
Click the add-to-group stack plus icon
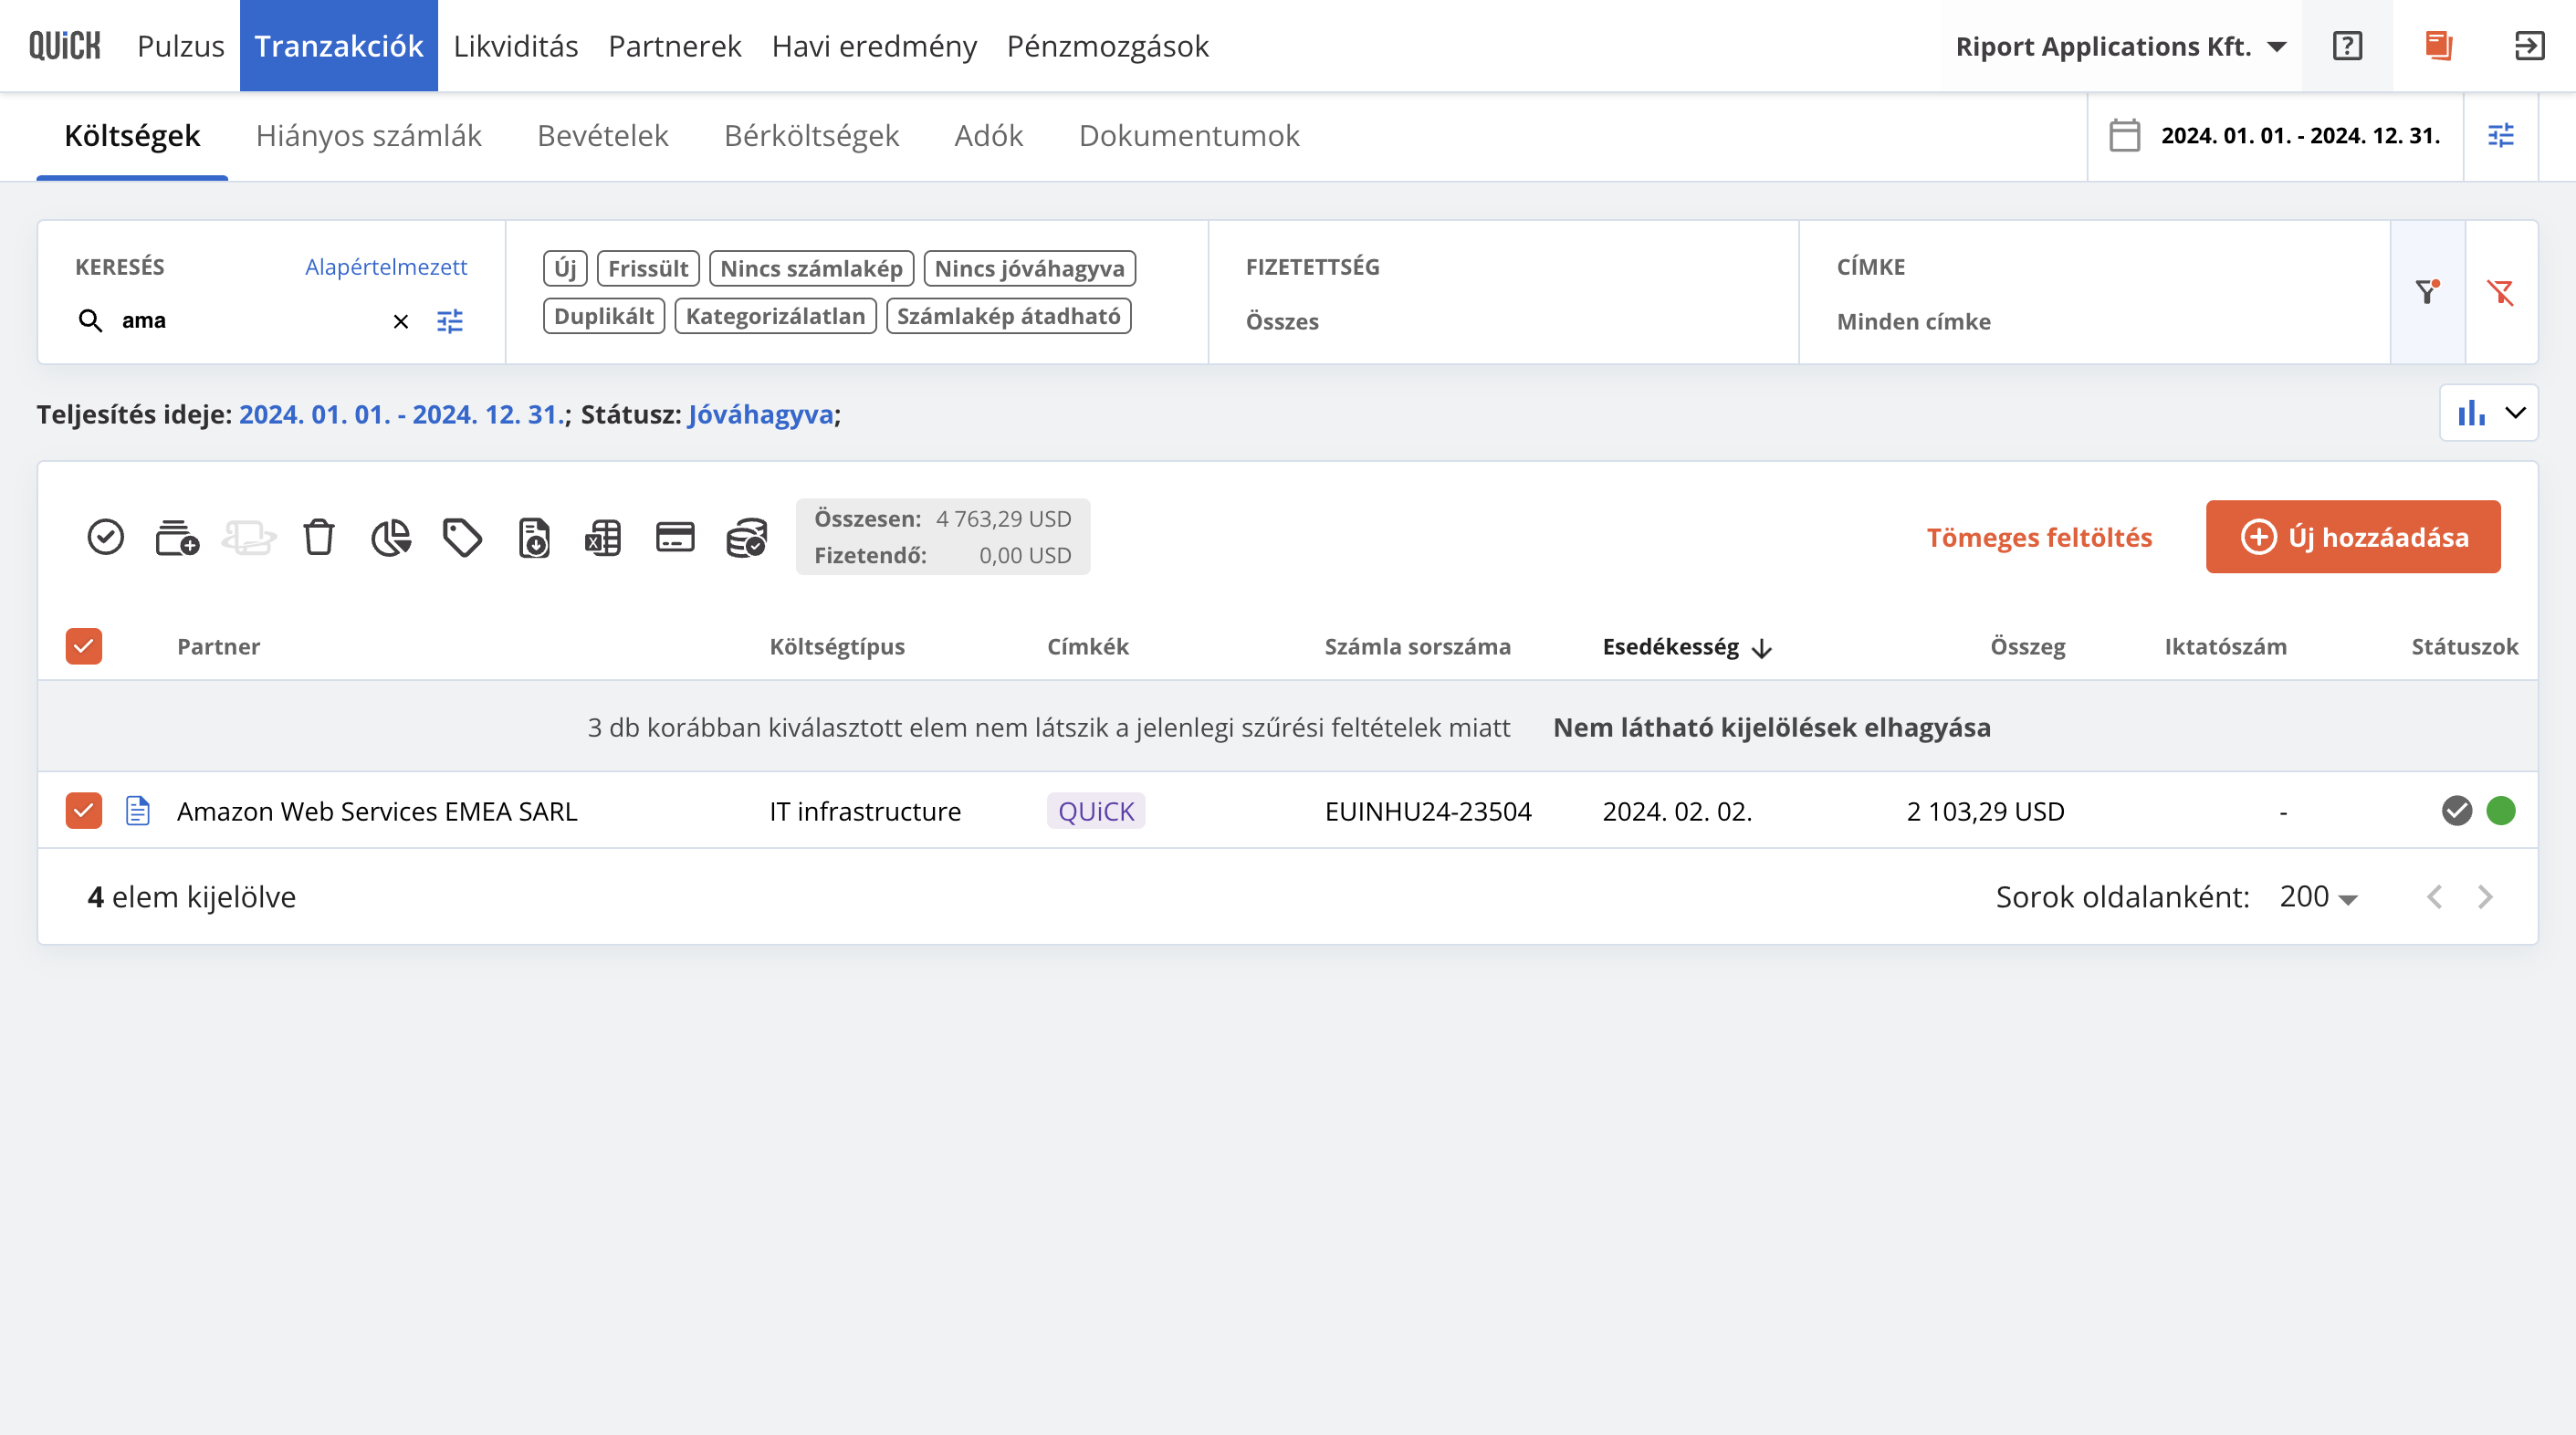tap(177, 537)
